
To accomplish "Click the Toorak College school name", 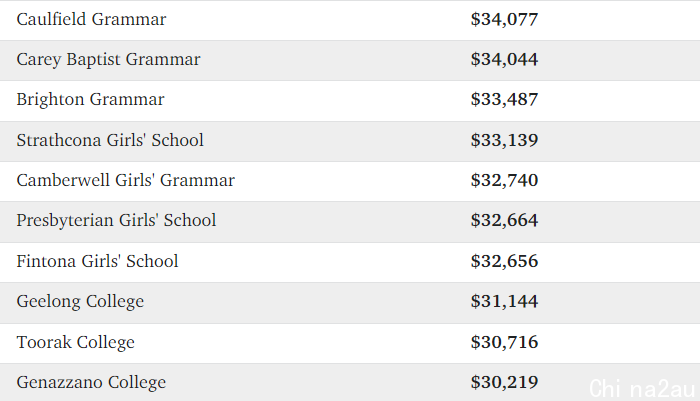I will click(x=75, y=343).
